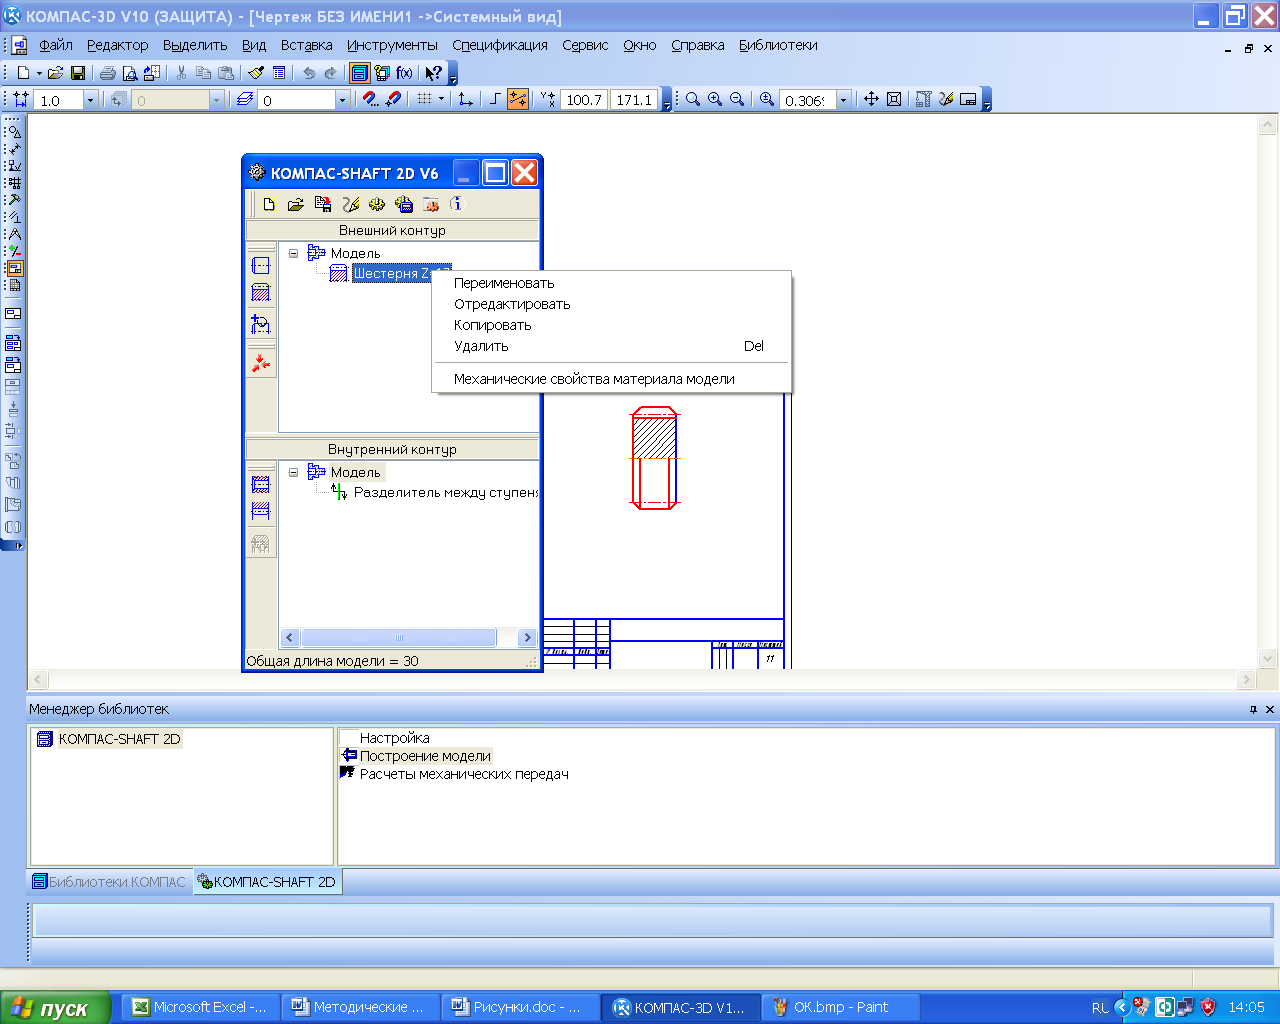Viewport: 1280px width, 1024px height.
Task: Click the zoom in magnifier icon
Action: click(715, 99)
